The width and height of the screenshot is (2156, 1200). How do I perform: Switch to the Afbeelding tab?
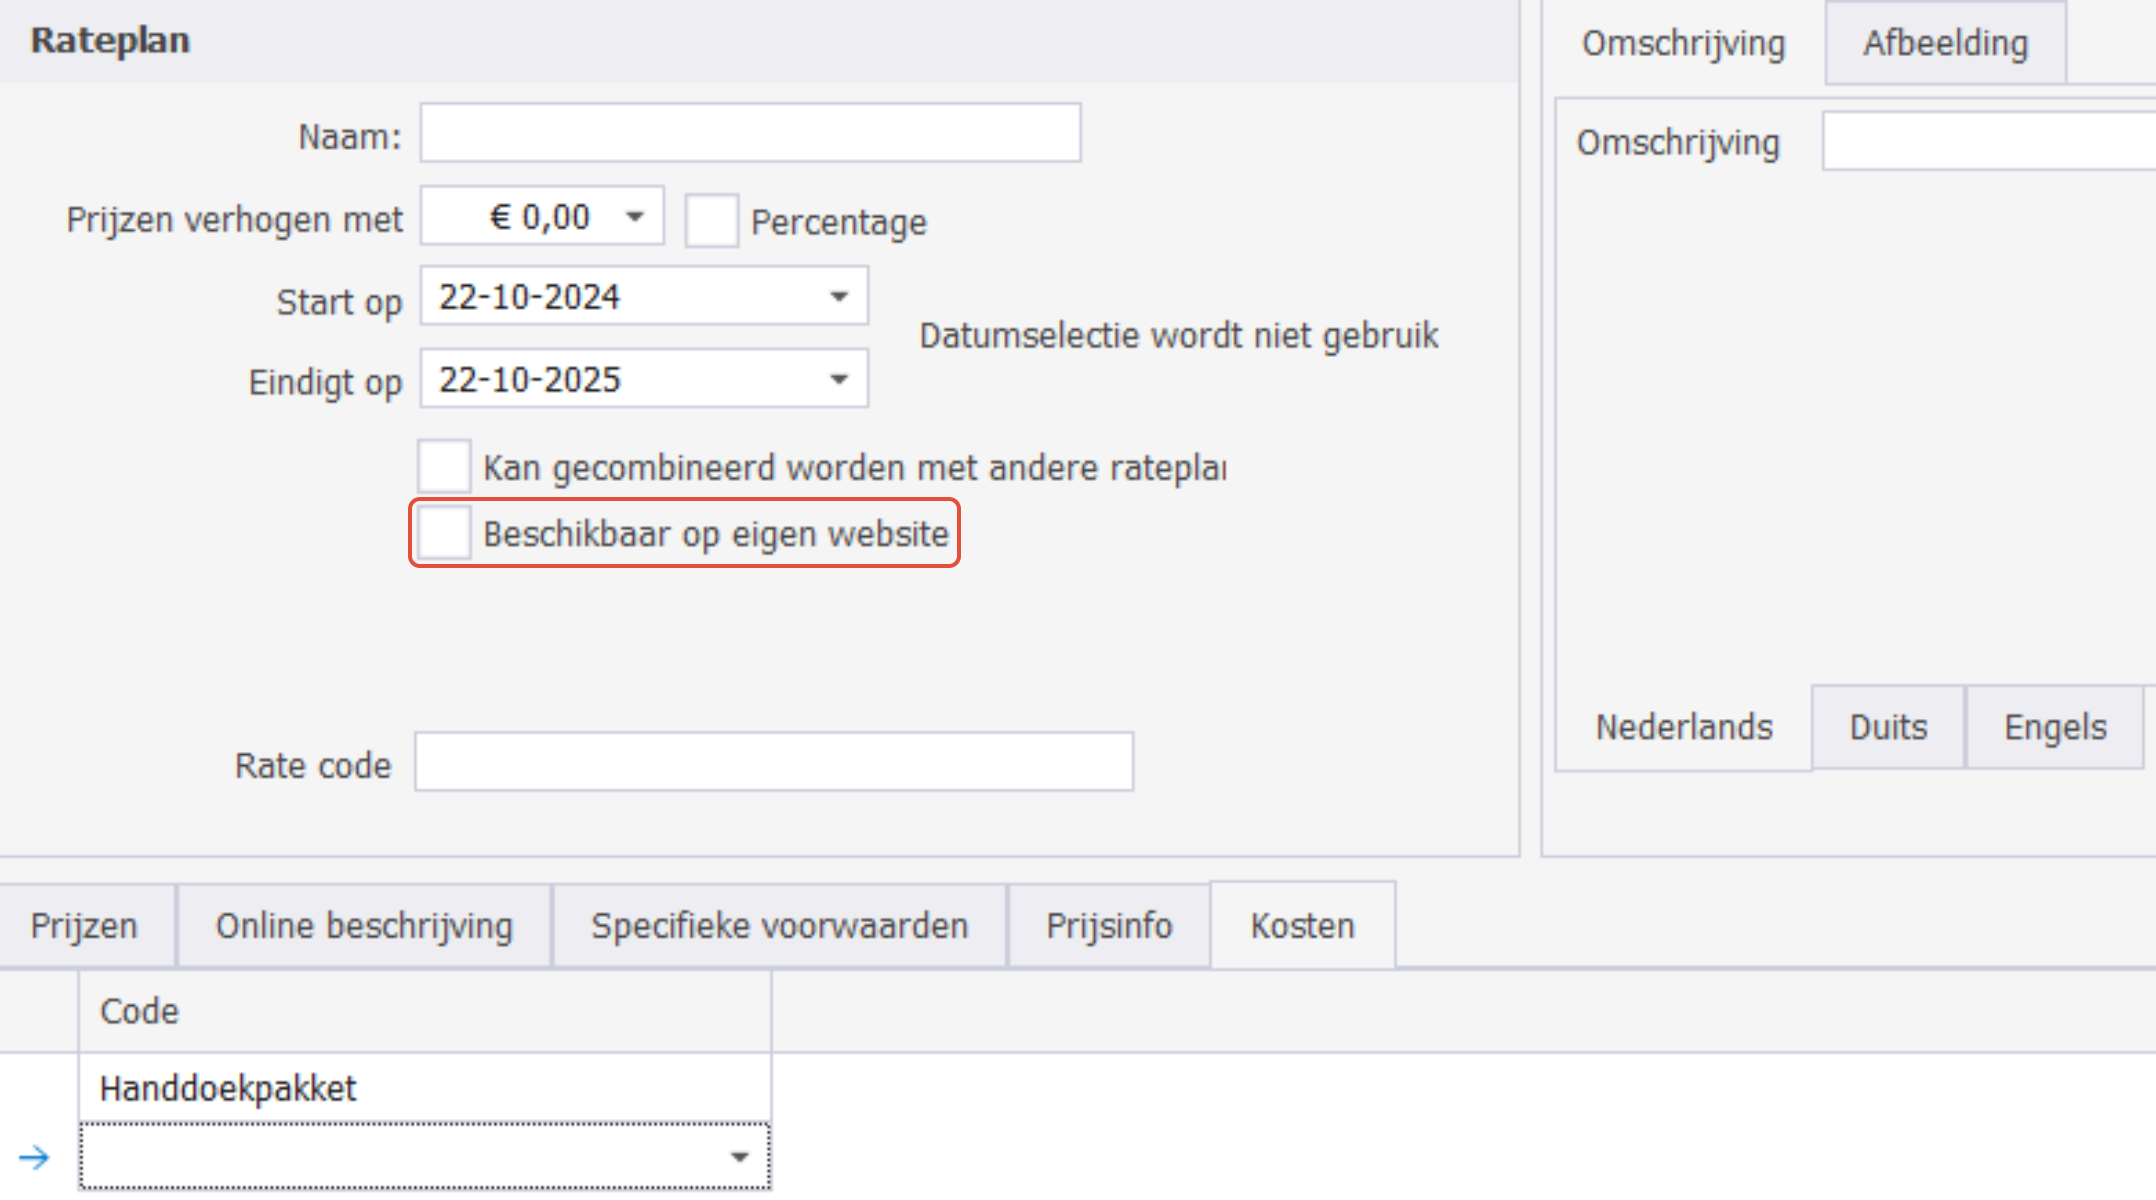(x=1945, y=44)
